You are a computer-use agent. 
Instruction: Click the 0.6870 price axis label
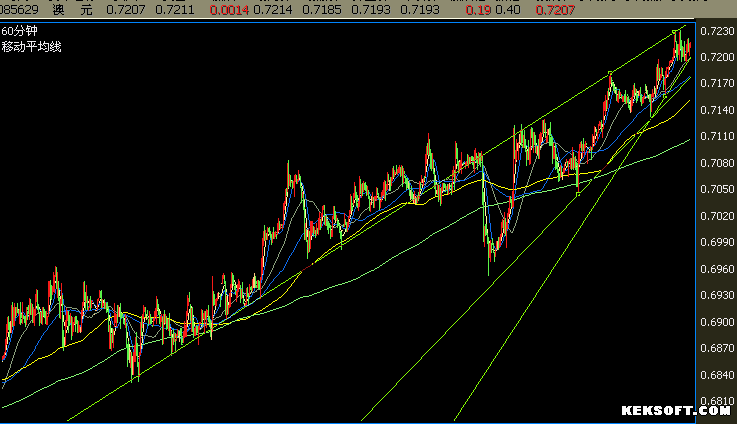717,348
